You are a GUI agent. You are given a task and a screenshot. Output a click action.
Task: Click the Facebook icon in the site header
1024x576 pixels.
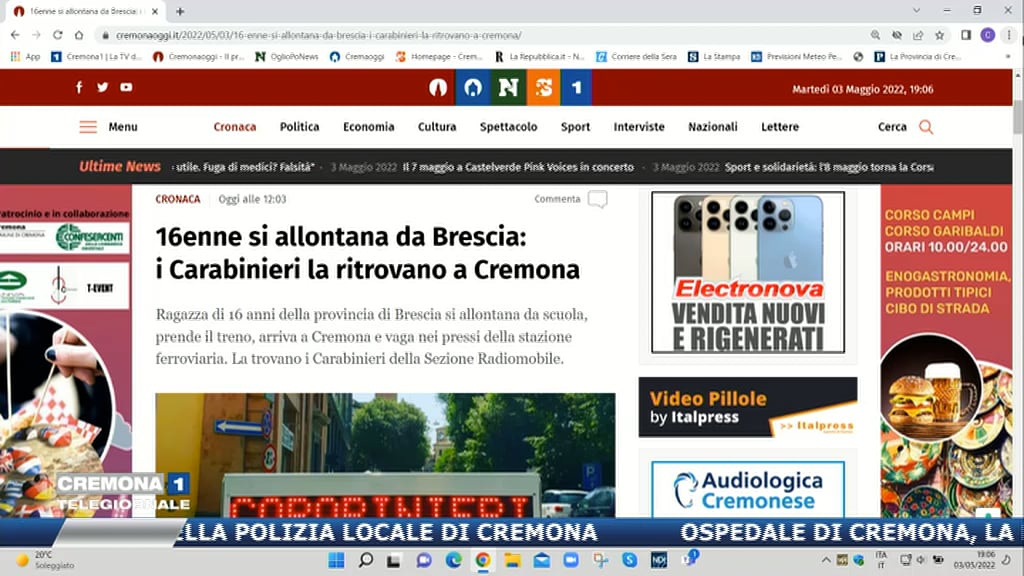[79, 87]
